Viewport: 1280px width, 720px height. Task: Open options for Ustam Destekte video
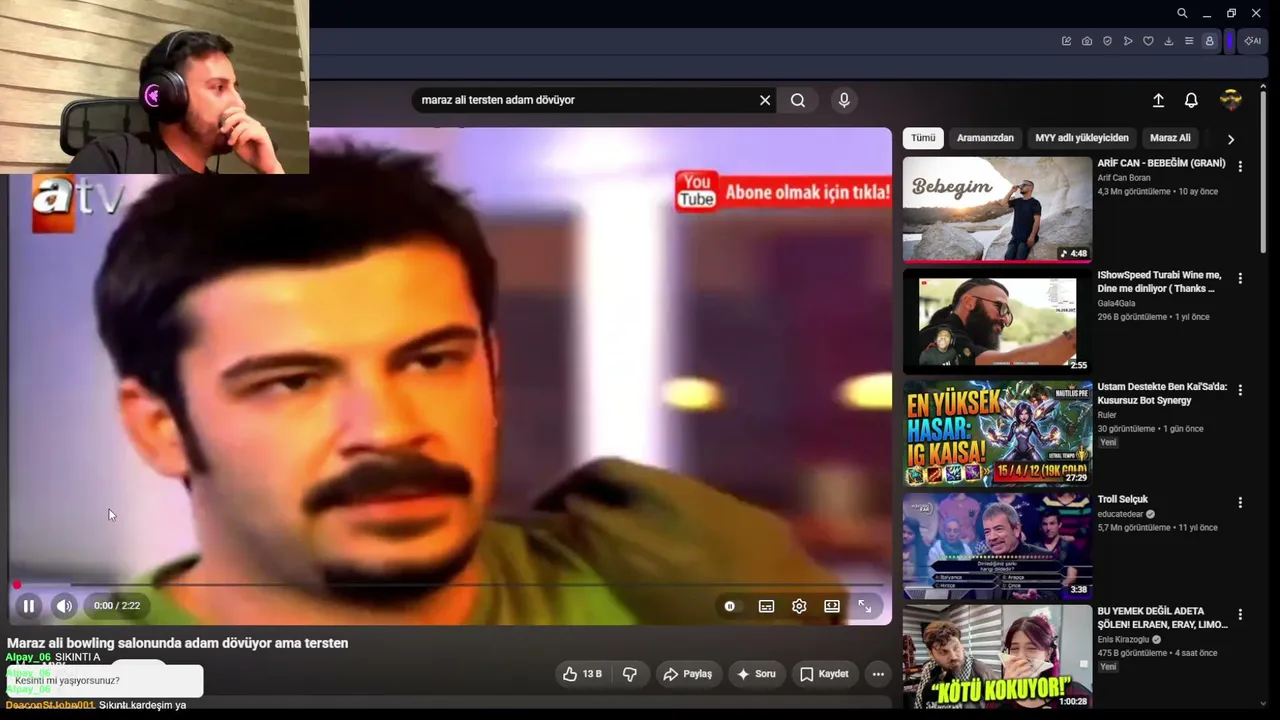1240,390
